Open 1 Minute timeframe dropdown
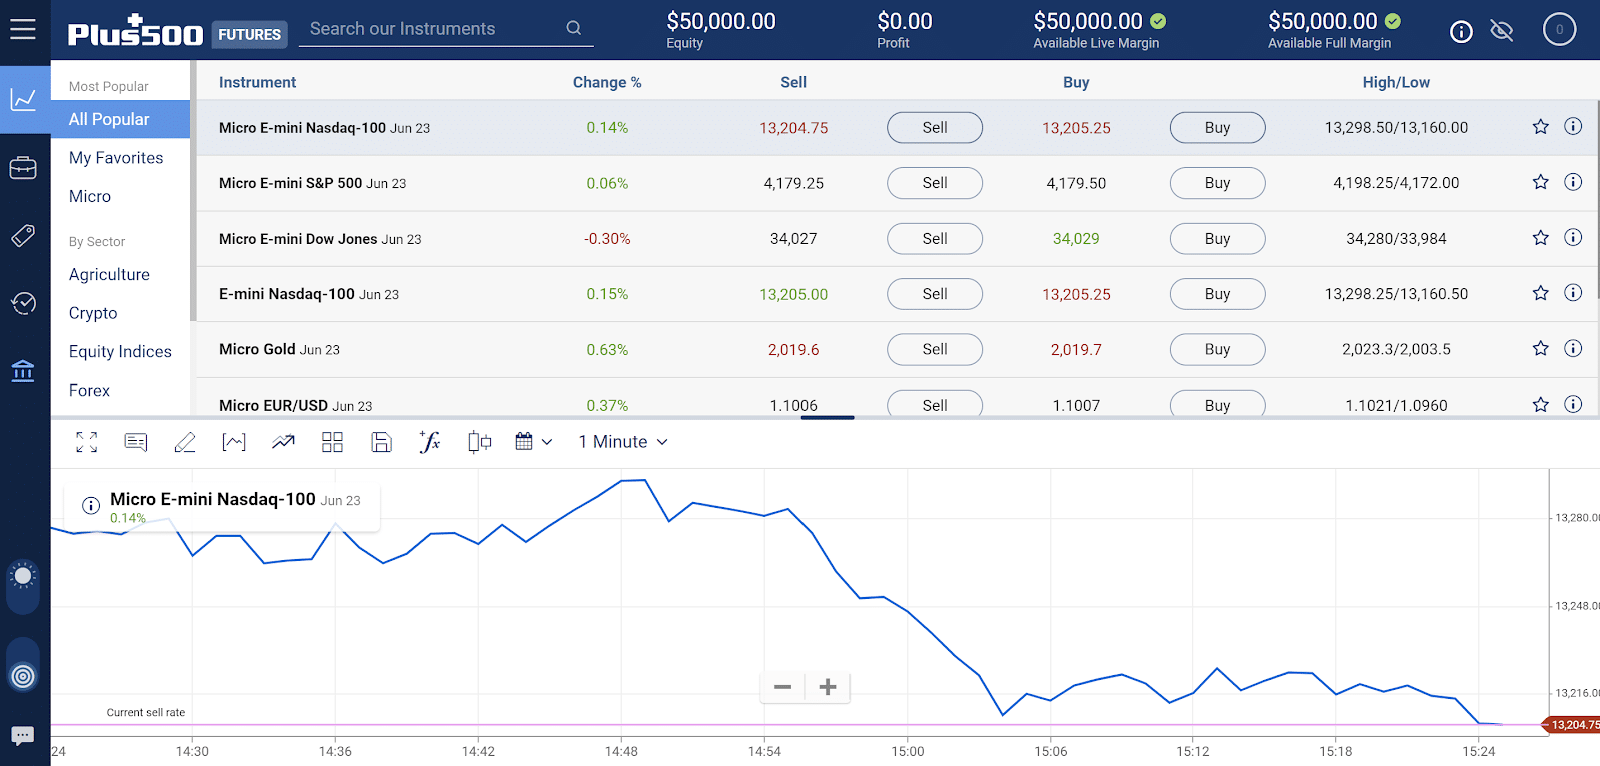The height and width of the screenshot is (766, 1600). 623,442
